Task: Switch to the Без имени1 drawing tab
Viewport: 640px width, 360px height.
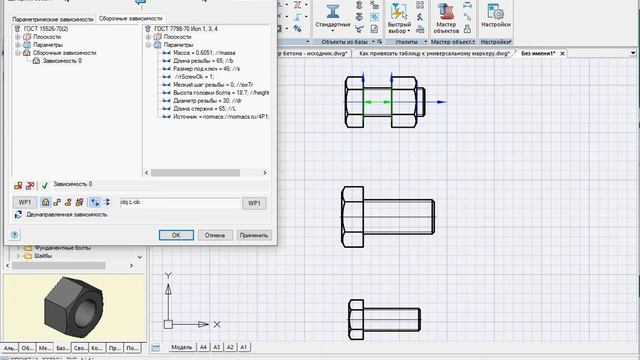Action: (x=538, y=53)
